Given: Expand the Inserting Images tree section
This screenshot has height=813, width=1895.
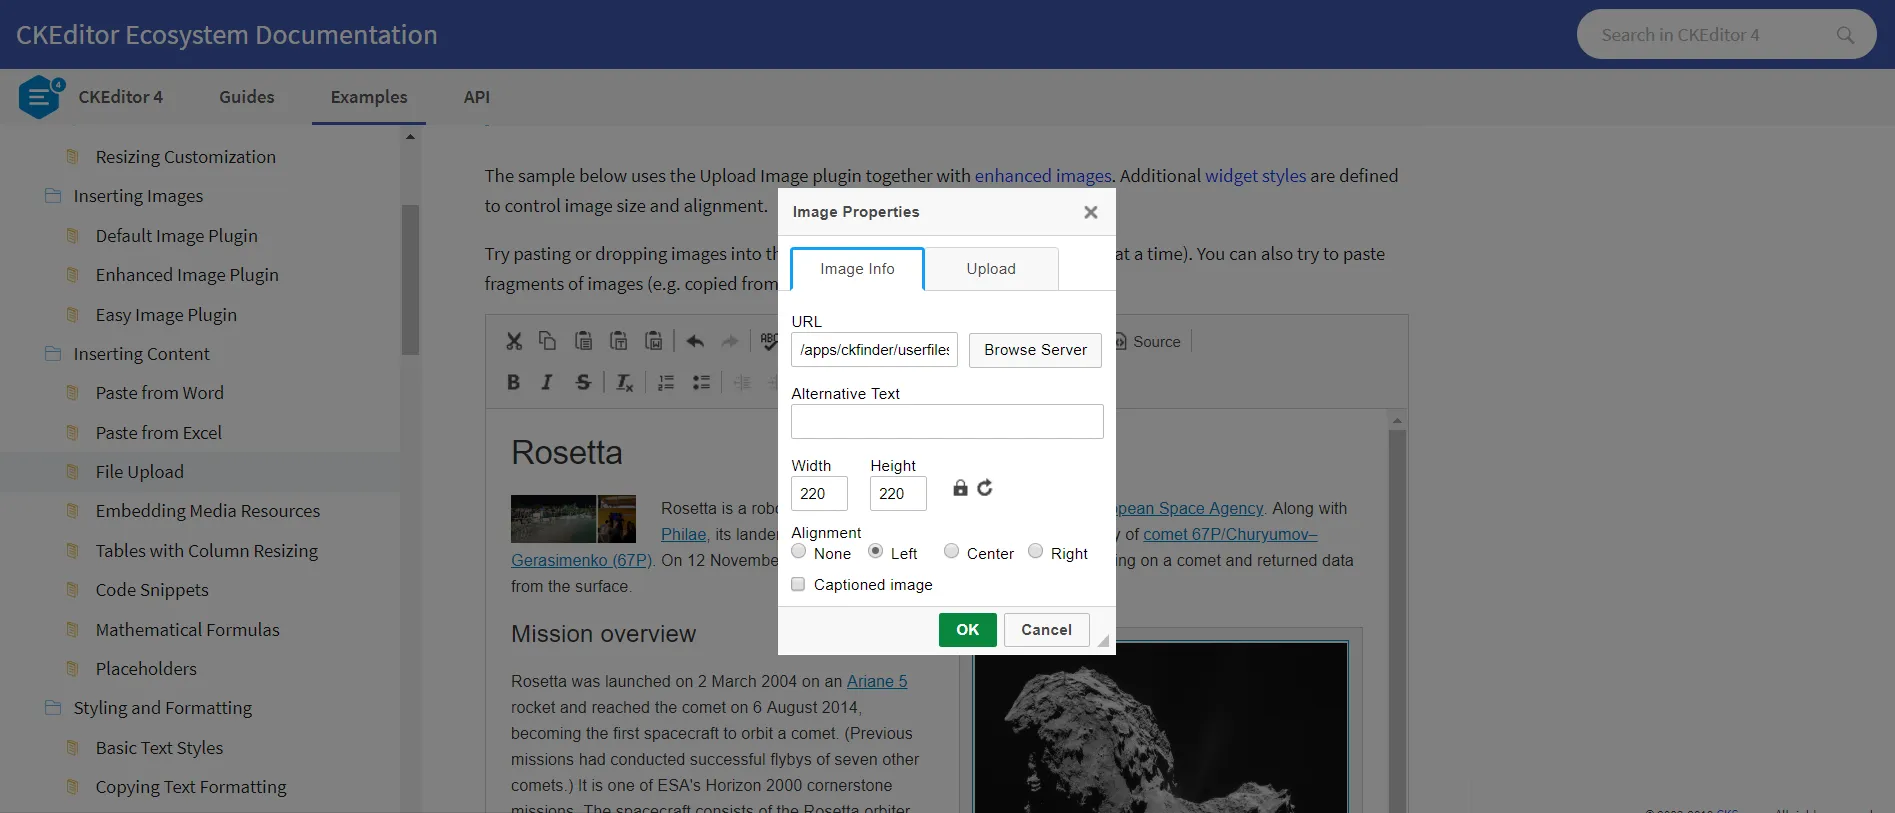Looking at the screenshot, I should click(138, 196).
